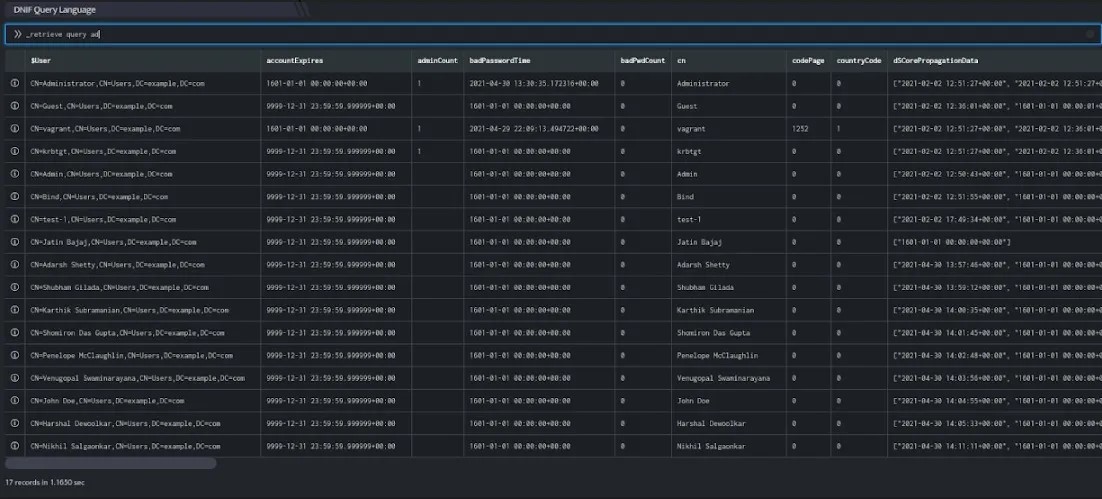Open info icon for Penelope McClaughlin row
The width and height of the screenshot is (1102, 499).
point(15,356)
